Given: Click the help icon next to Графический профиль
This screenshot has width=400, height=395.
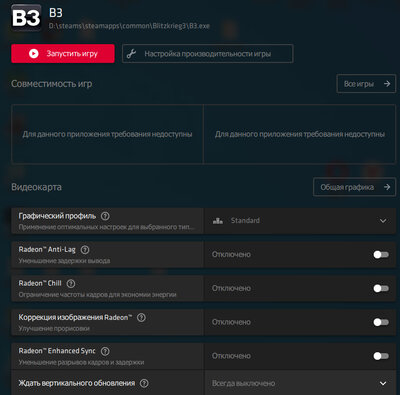Looking at the screenshot, I should click(105, 216).
